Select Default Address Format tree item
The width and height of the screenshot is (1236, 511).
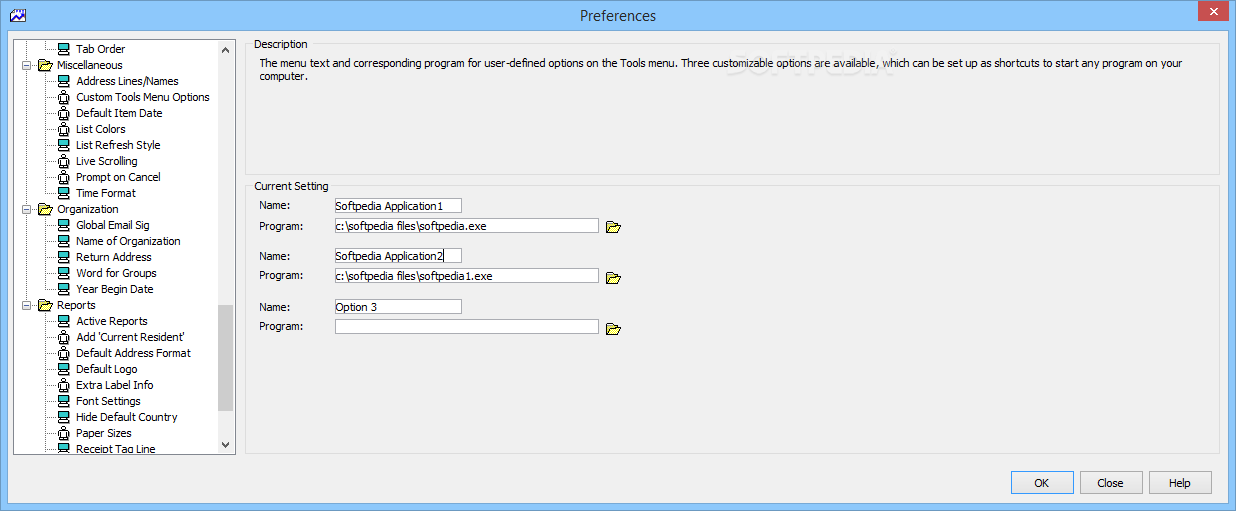133,353
